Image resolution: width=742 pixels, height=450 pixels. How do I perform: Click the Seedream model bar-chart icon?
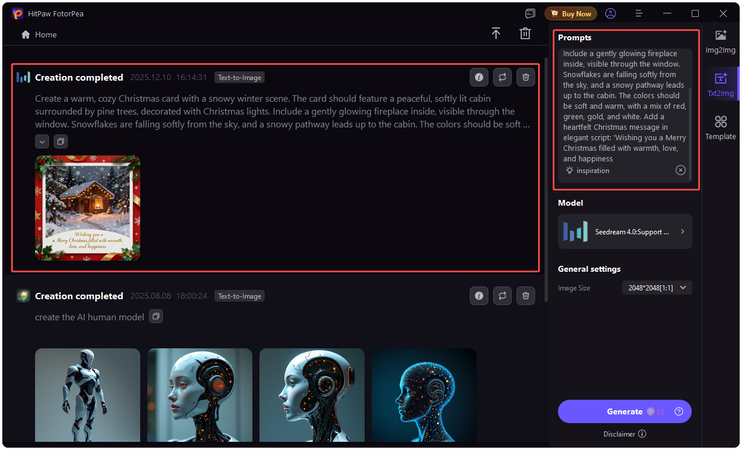(575, 231)
